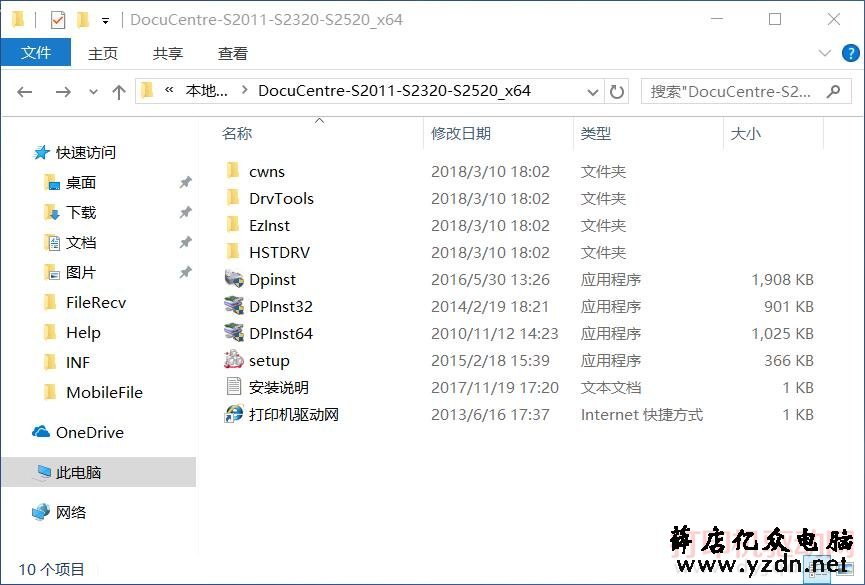The height and width of the screenshot is (585, 865).
Task: Select the 打印机驱动网 internet shortcut icon
Action: pyautogui.click(x=234, y=414)
